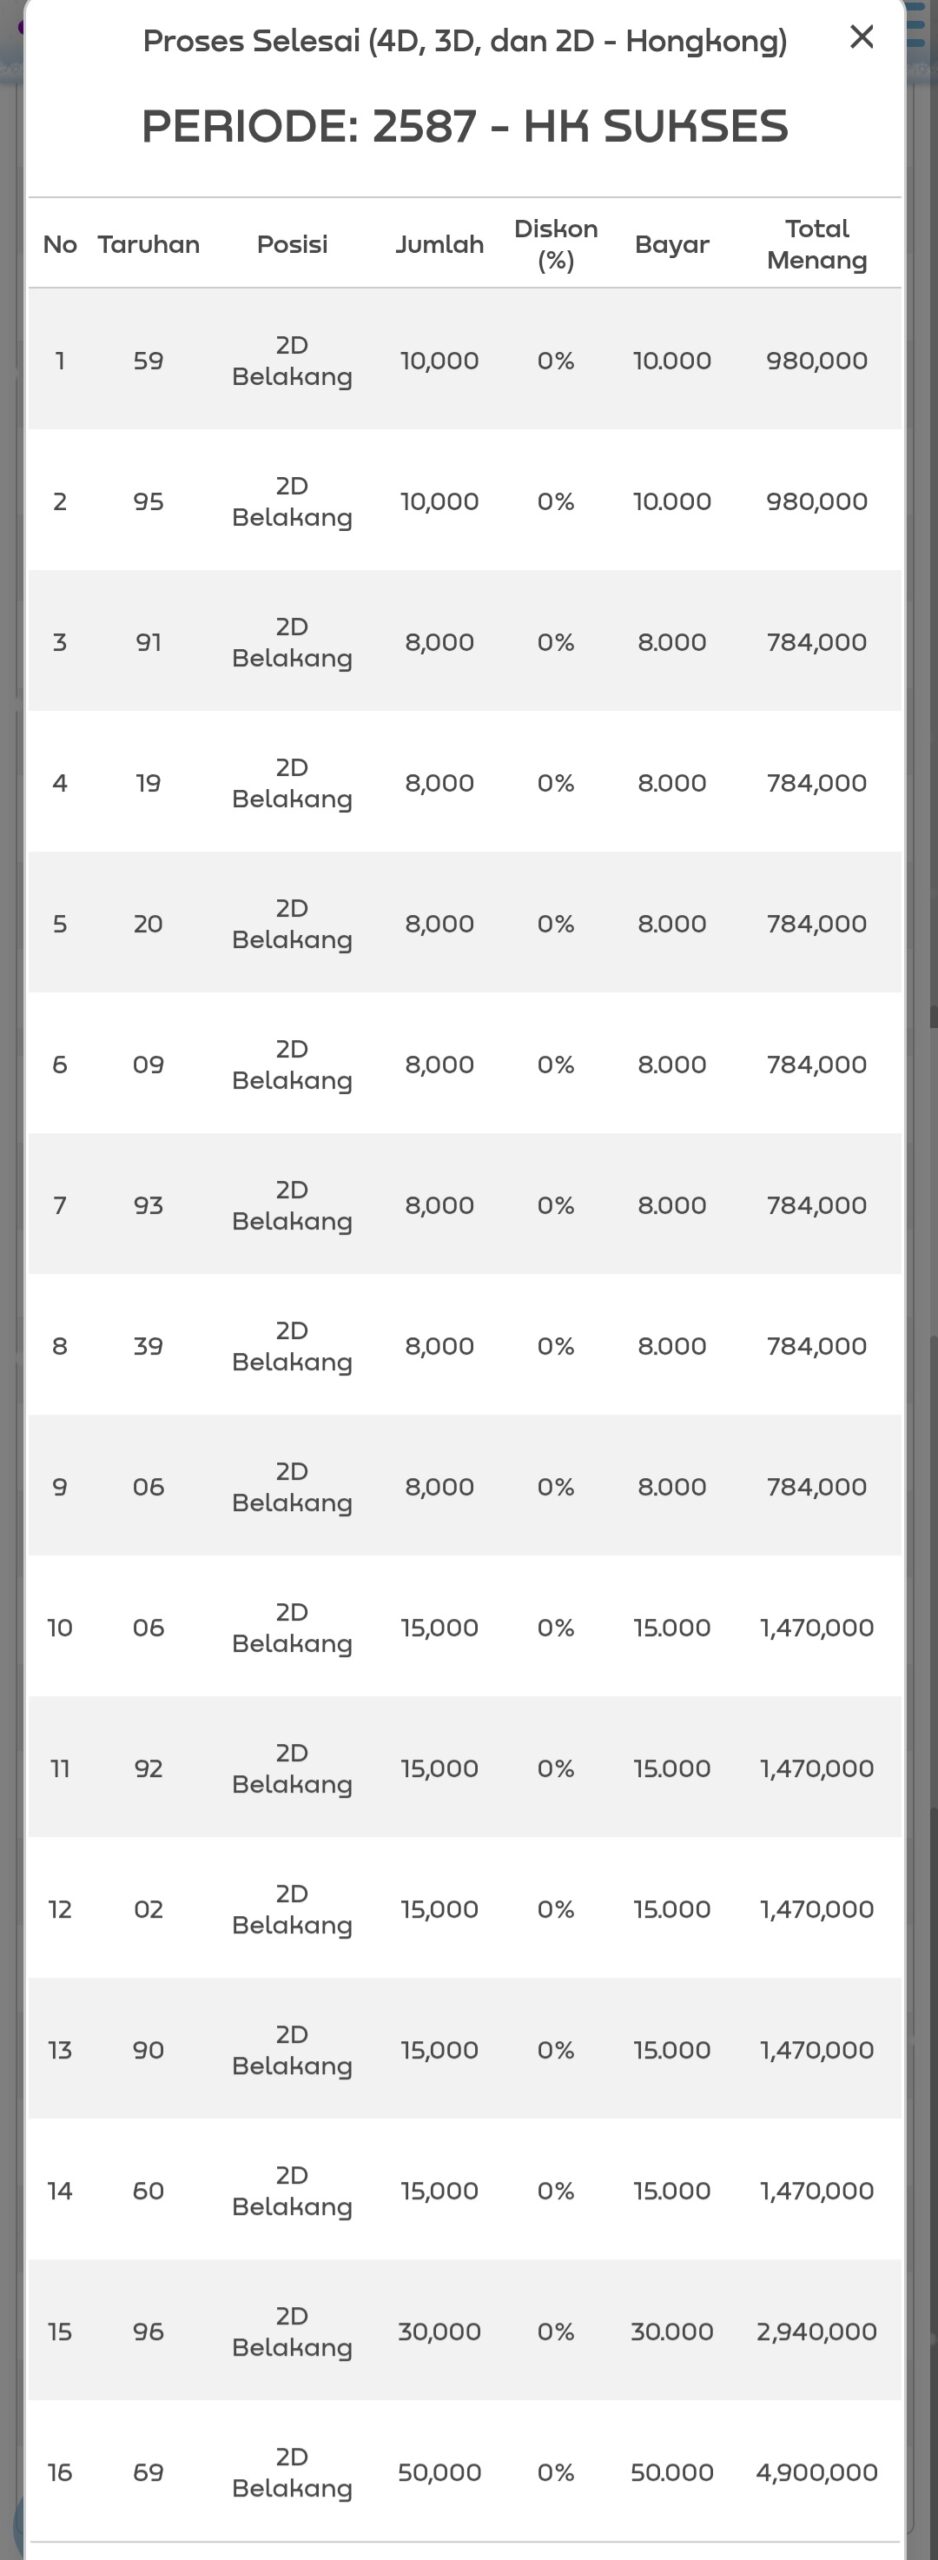
Task: Click bet number 95 in row 2
Action: tap(149, 501)
